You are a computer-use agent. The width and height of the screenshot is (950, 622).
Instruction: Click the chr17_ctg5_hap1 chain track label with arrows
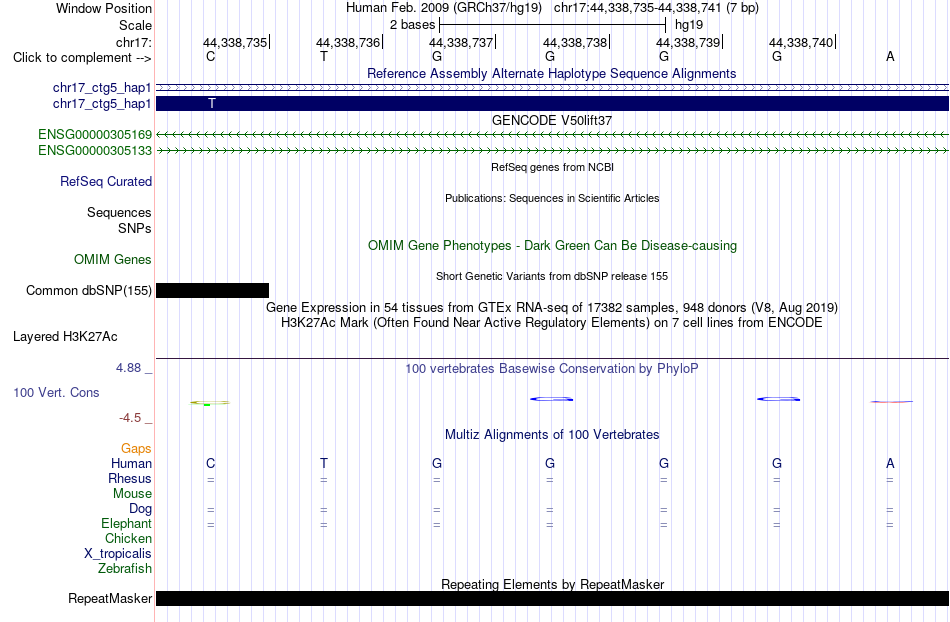point(102,88)
